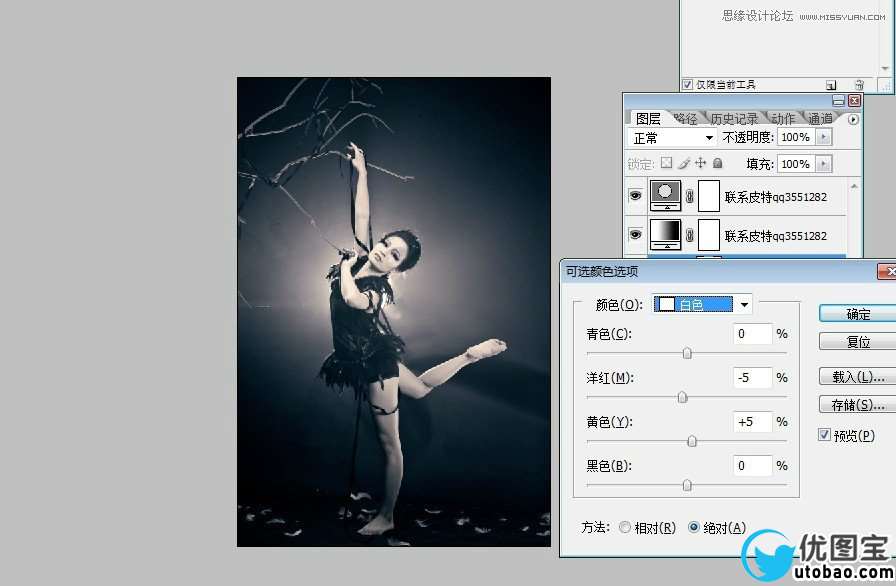Switch to the 图层 tab

(648, 119)
